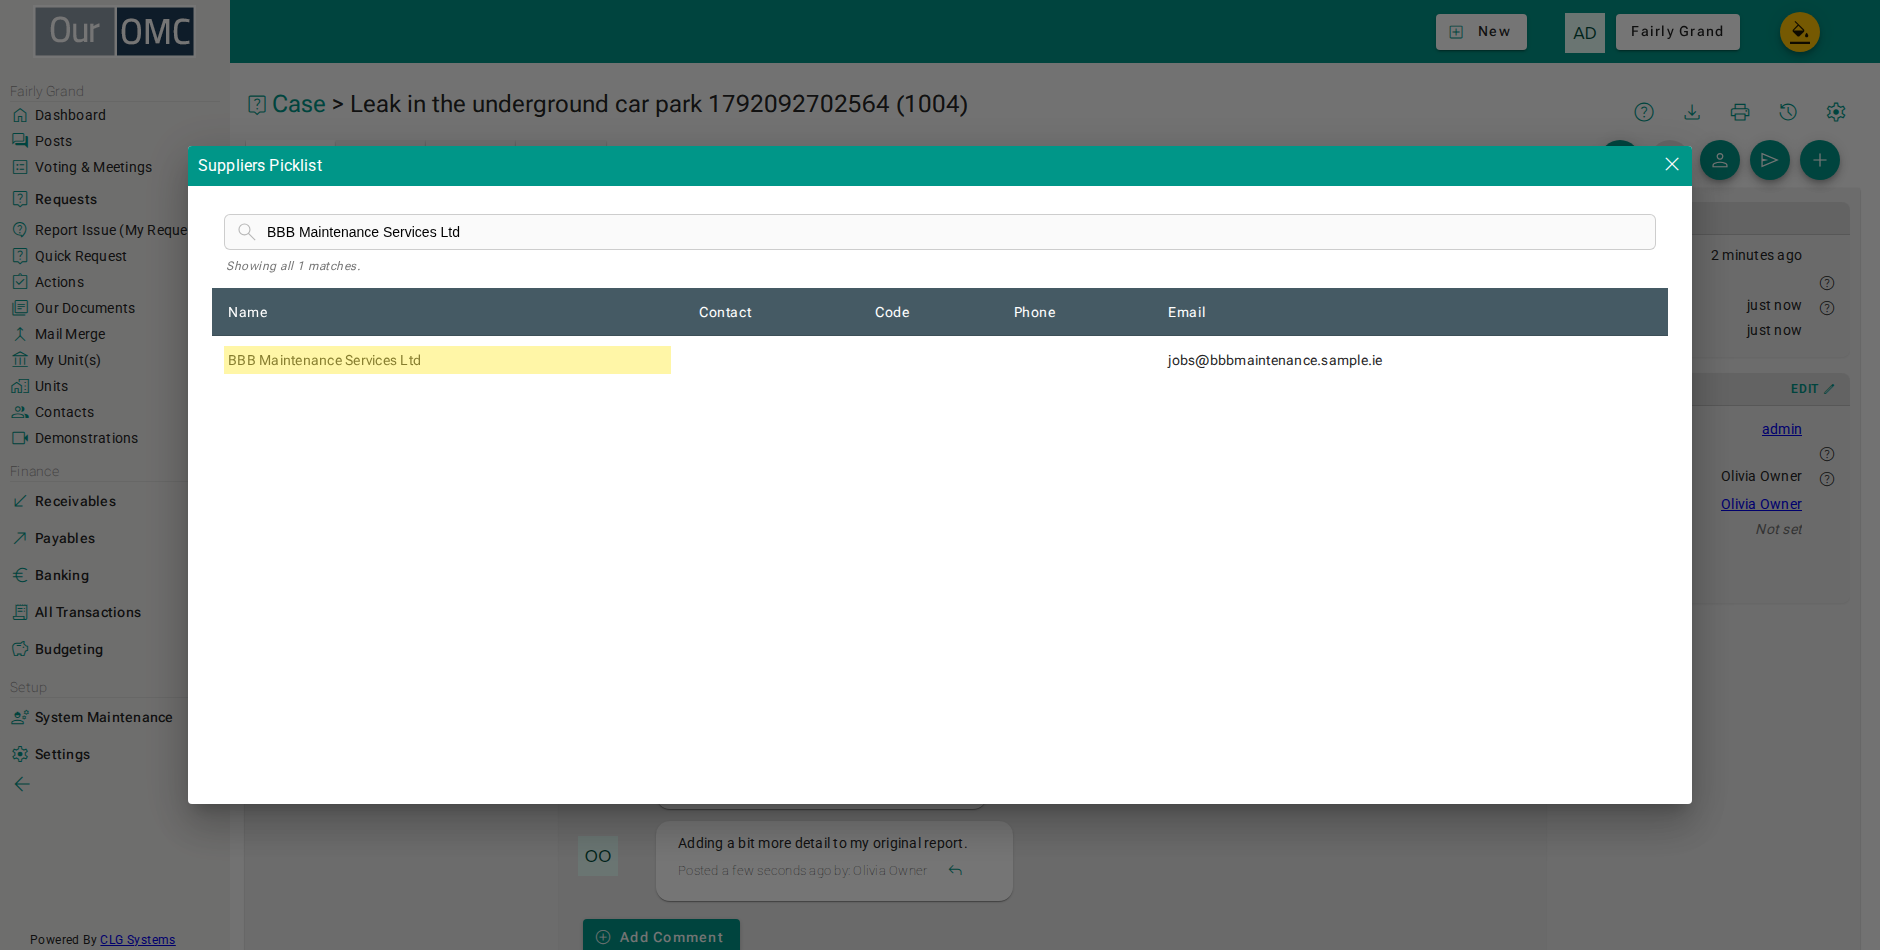The height and width of the screenshot is (950, 1880).
Task: Sort by Contact column header
Action: pos(725,312)
